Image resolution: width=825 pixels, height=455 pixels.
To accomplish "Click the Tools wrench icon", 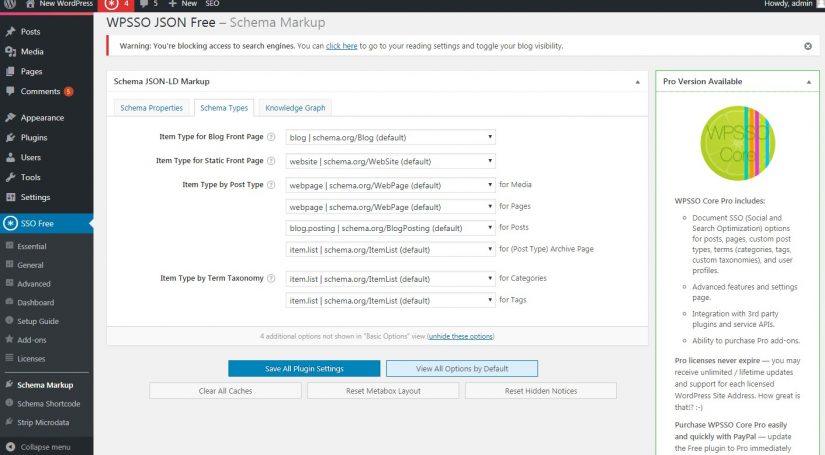I will (x=10, y=177).
